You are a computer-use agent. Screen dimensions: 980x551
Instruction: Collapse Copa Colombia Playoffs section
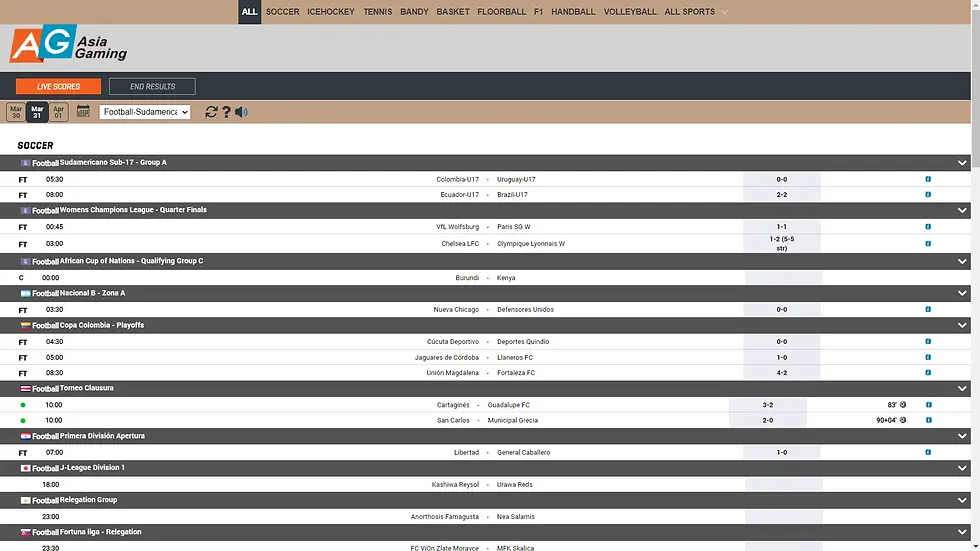pos(962,325)
